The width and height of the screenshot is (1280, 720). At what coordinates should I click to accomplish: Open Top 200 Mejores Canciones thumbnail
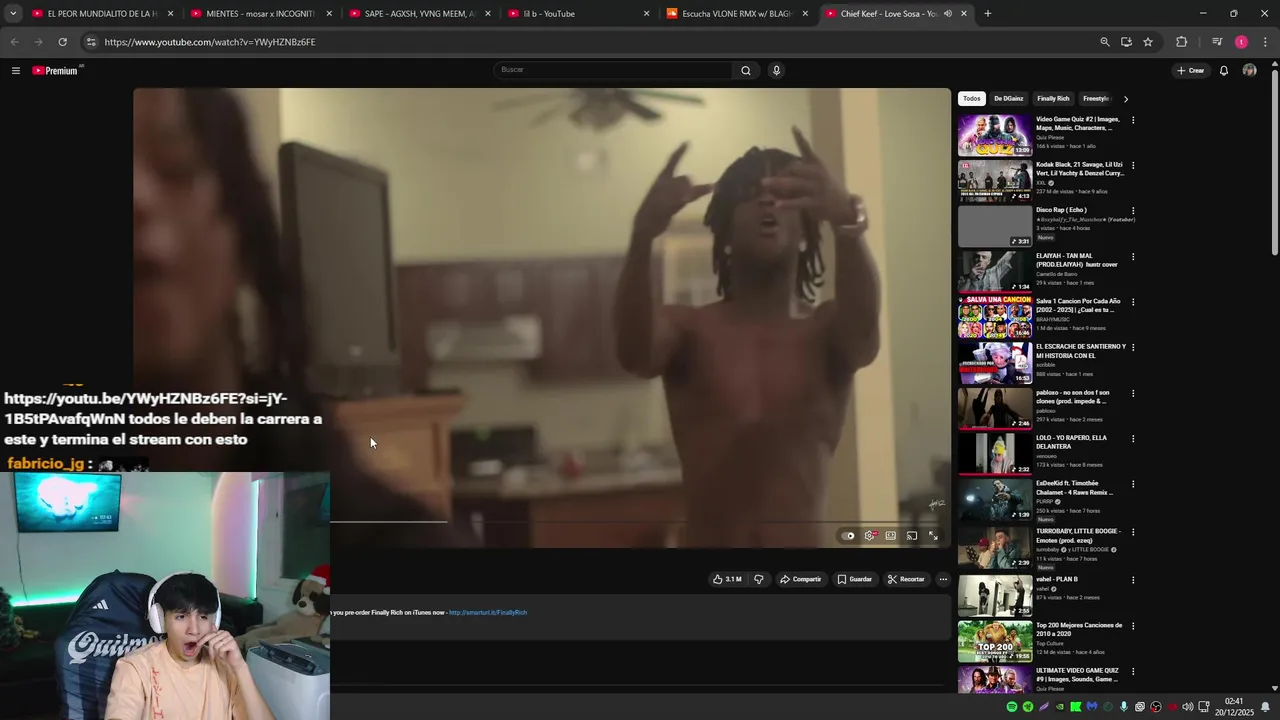click(x=995, y=642)
